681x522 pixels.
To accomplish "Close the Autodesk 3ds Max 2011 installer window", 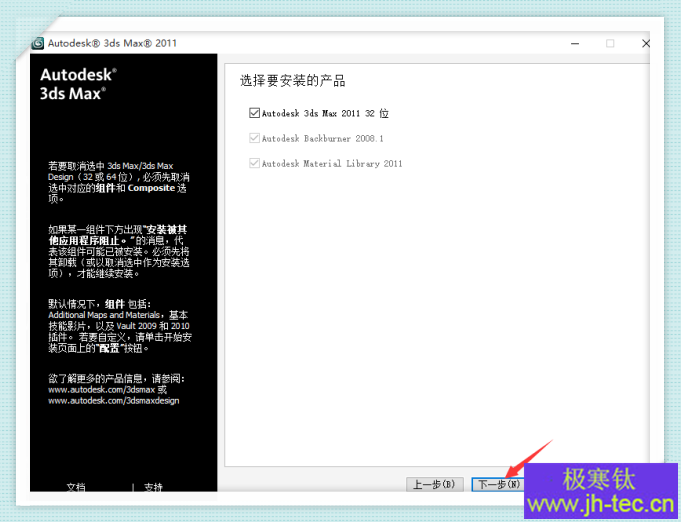I will pyautogui.click(x=646, y=43).
